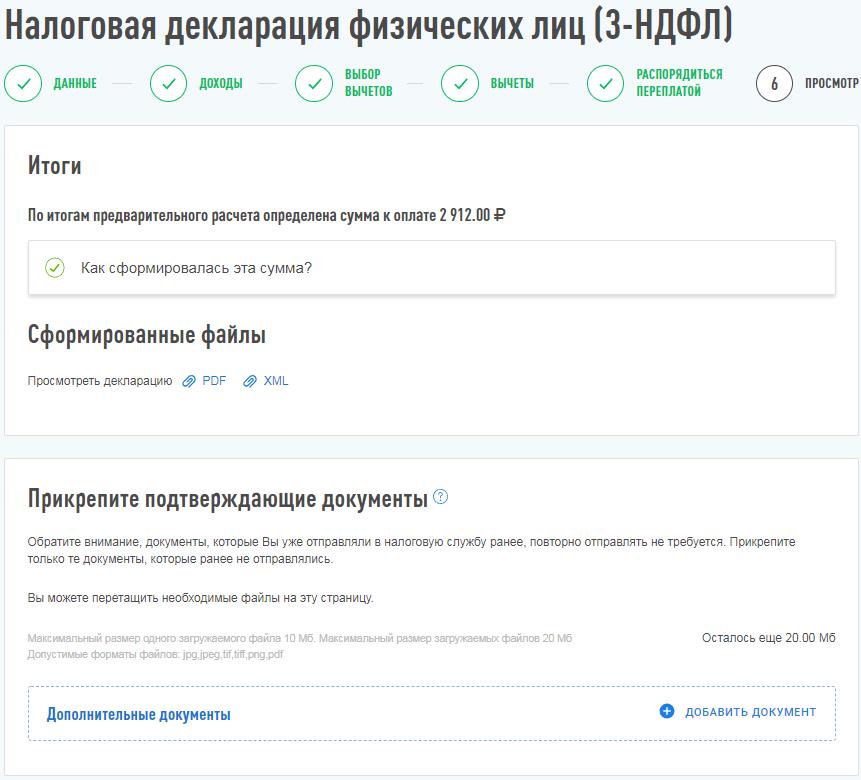Click the checkmark icon for the Вычеты step

click(460, 84)
